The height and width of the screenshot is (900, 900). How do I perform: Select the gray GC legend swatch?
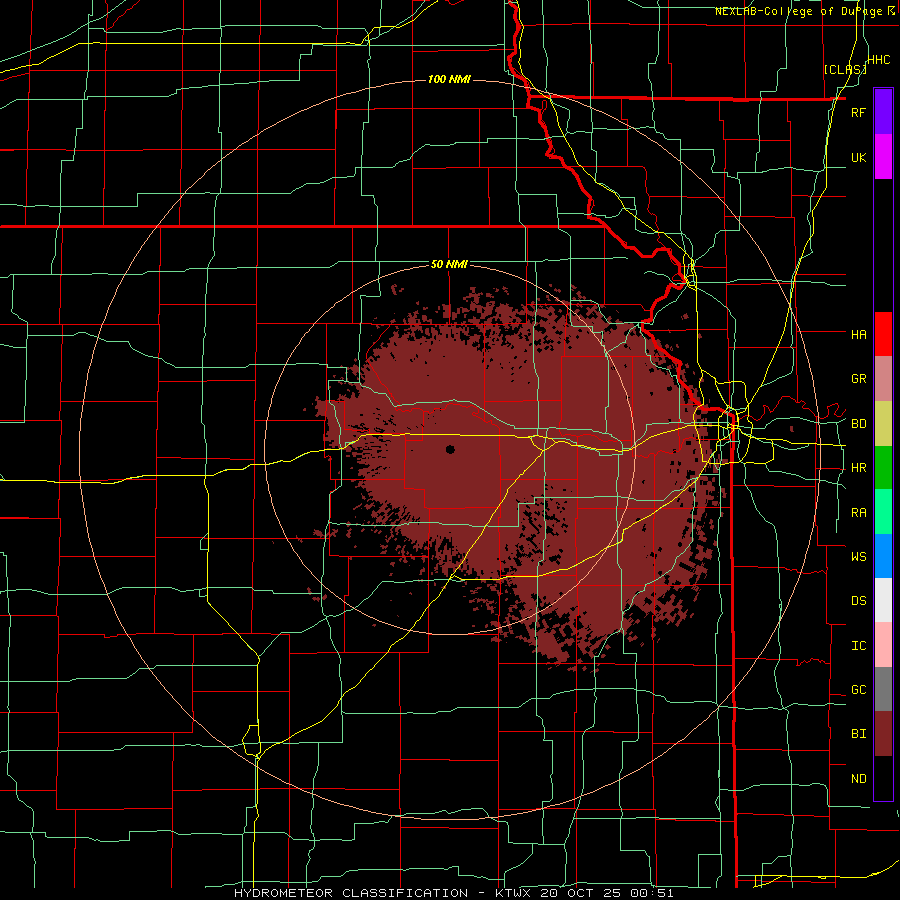coord(883,689)
